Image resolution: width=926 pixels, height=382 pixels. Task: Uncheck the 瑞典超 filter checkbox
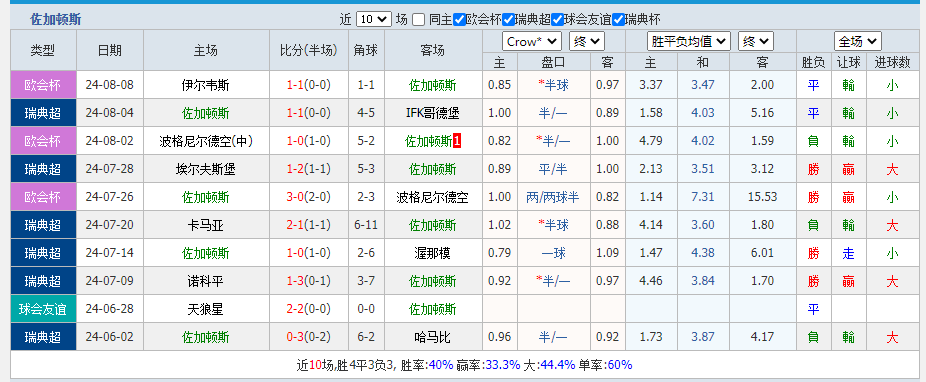click(x=508, y=19)
